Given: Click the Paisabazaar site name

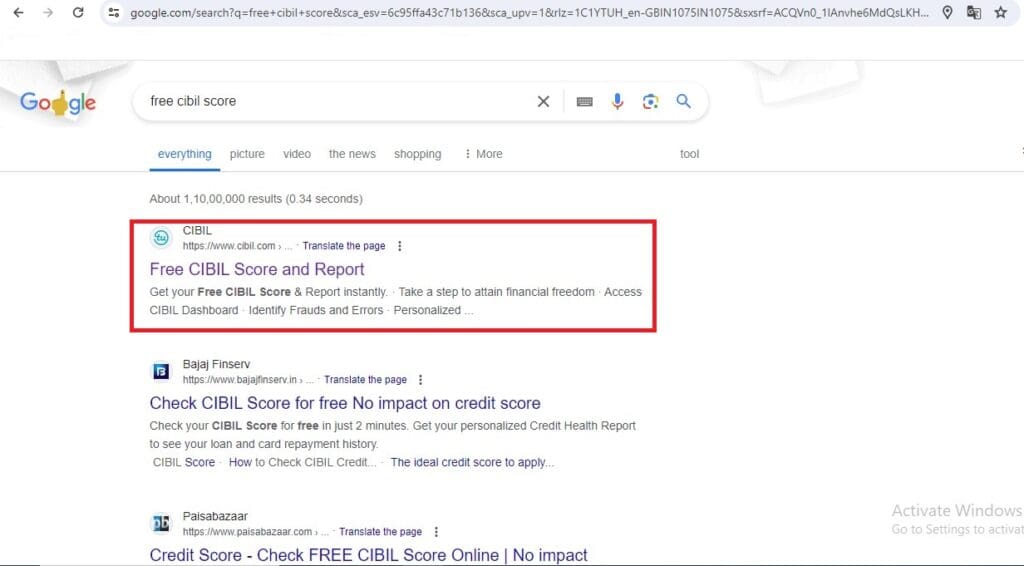Looking at the screenshot, I should [215, 516].
